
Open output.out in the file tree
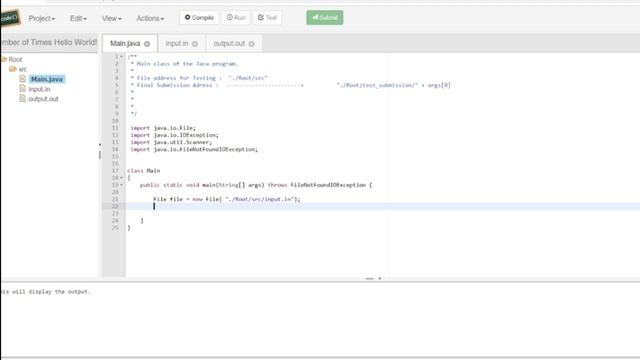(x=43, y=99)
